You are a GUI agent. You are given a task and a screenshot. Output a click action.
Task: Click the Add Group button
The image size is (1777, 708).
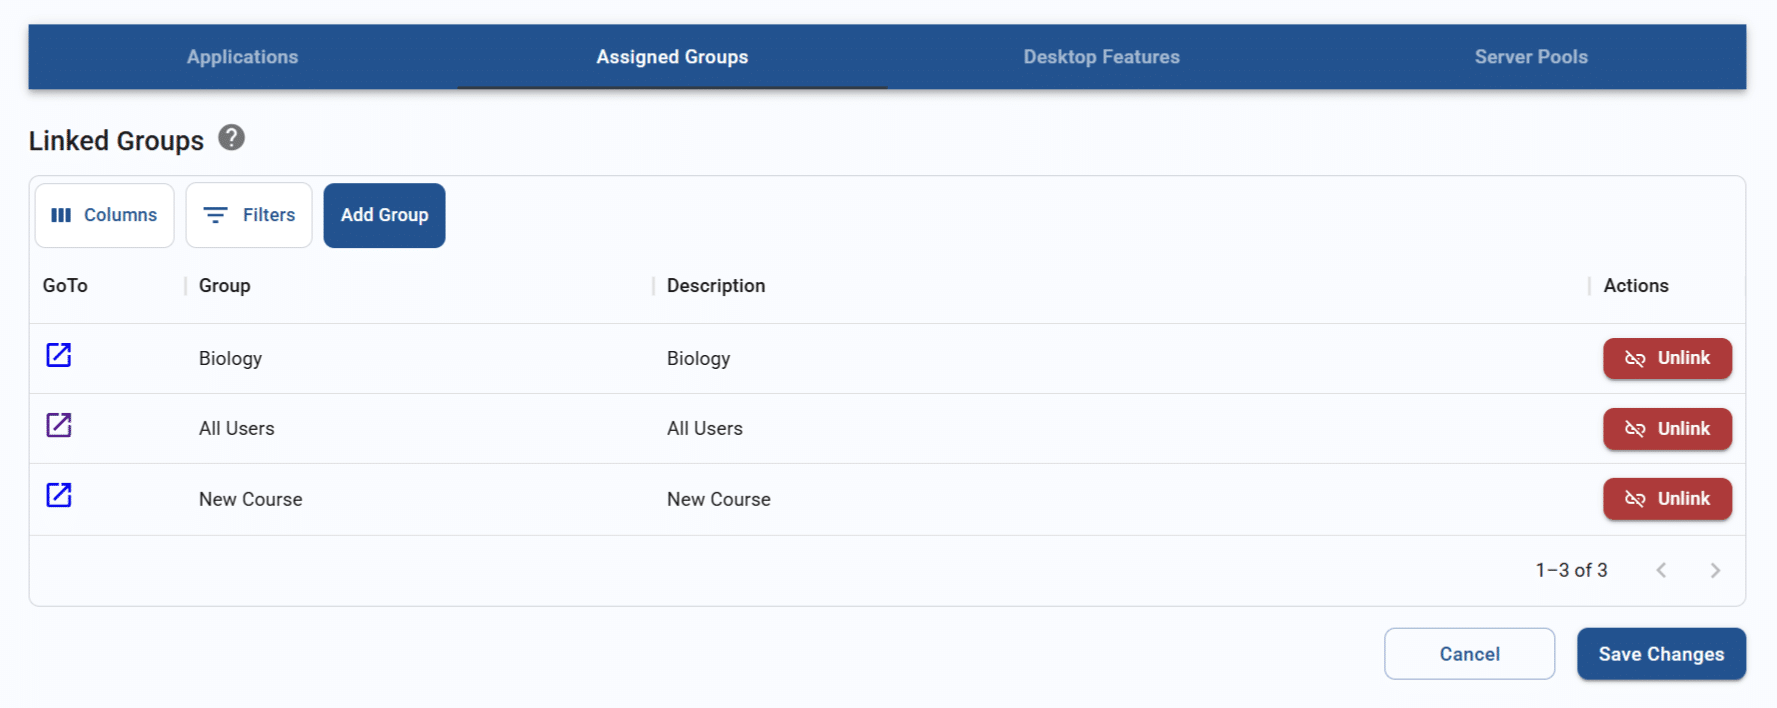[x=384, y=215]
